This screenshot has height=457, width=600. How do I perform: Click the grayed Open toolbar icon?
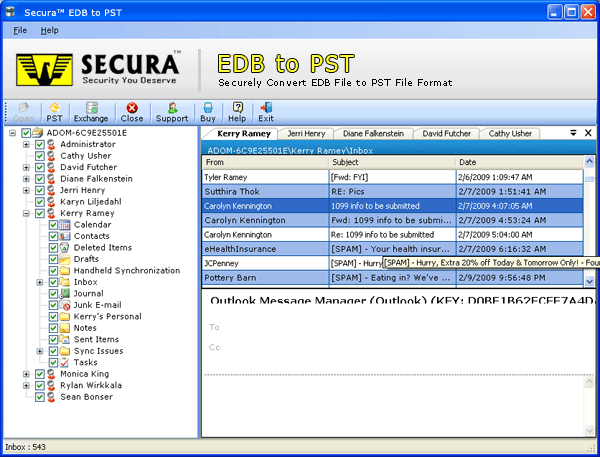tap(23, 112)
